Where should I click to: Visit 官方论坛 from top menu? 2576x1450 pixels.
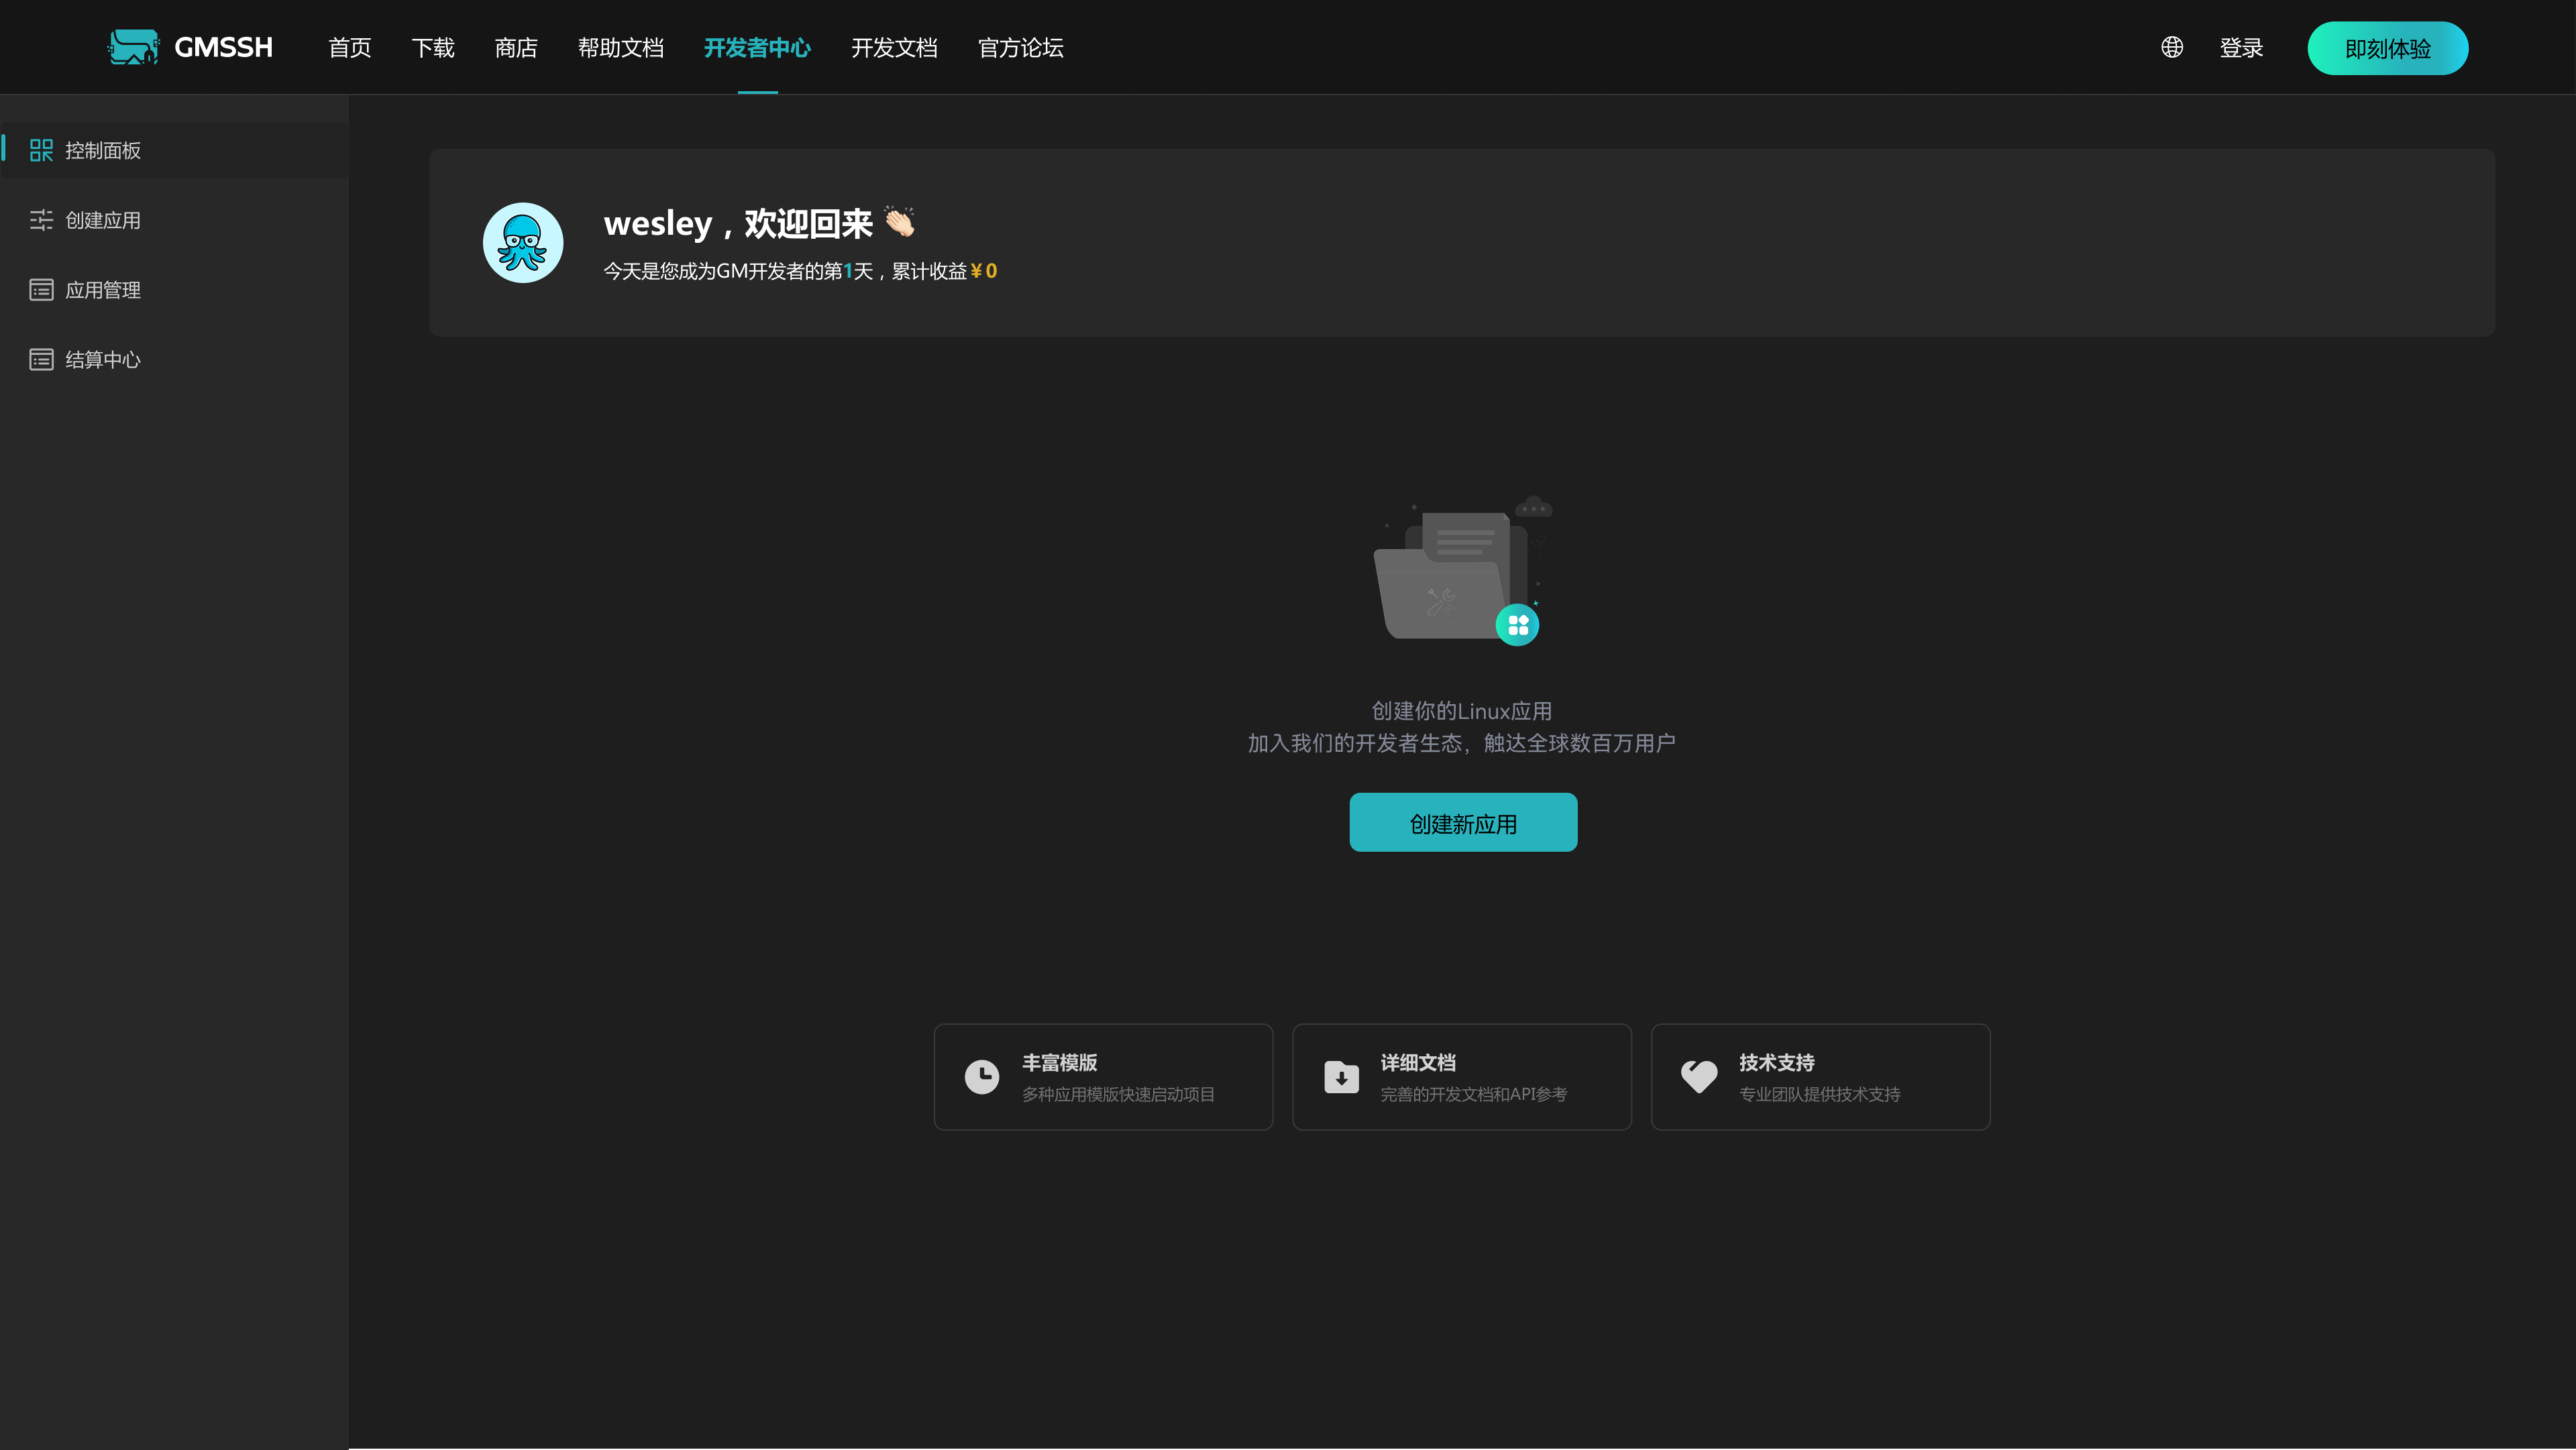1020,48
